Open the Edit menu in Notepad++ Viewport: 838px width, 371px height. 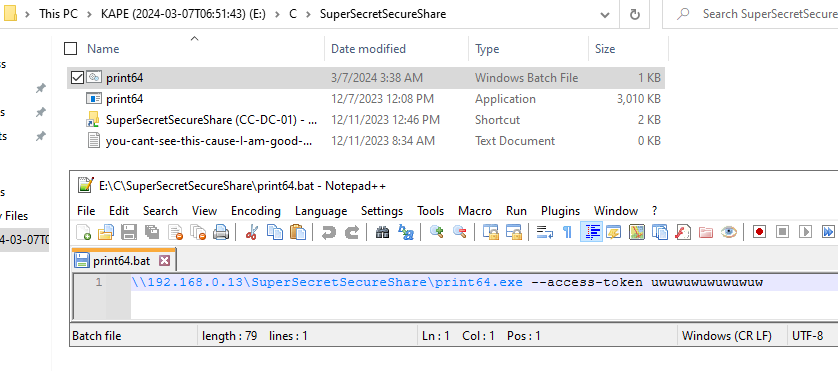[x=119, y=211]
